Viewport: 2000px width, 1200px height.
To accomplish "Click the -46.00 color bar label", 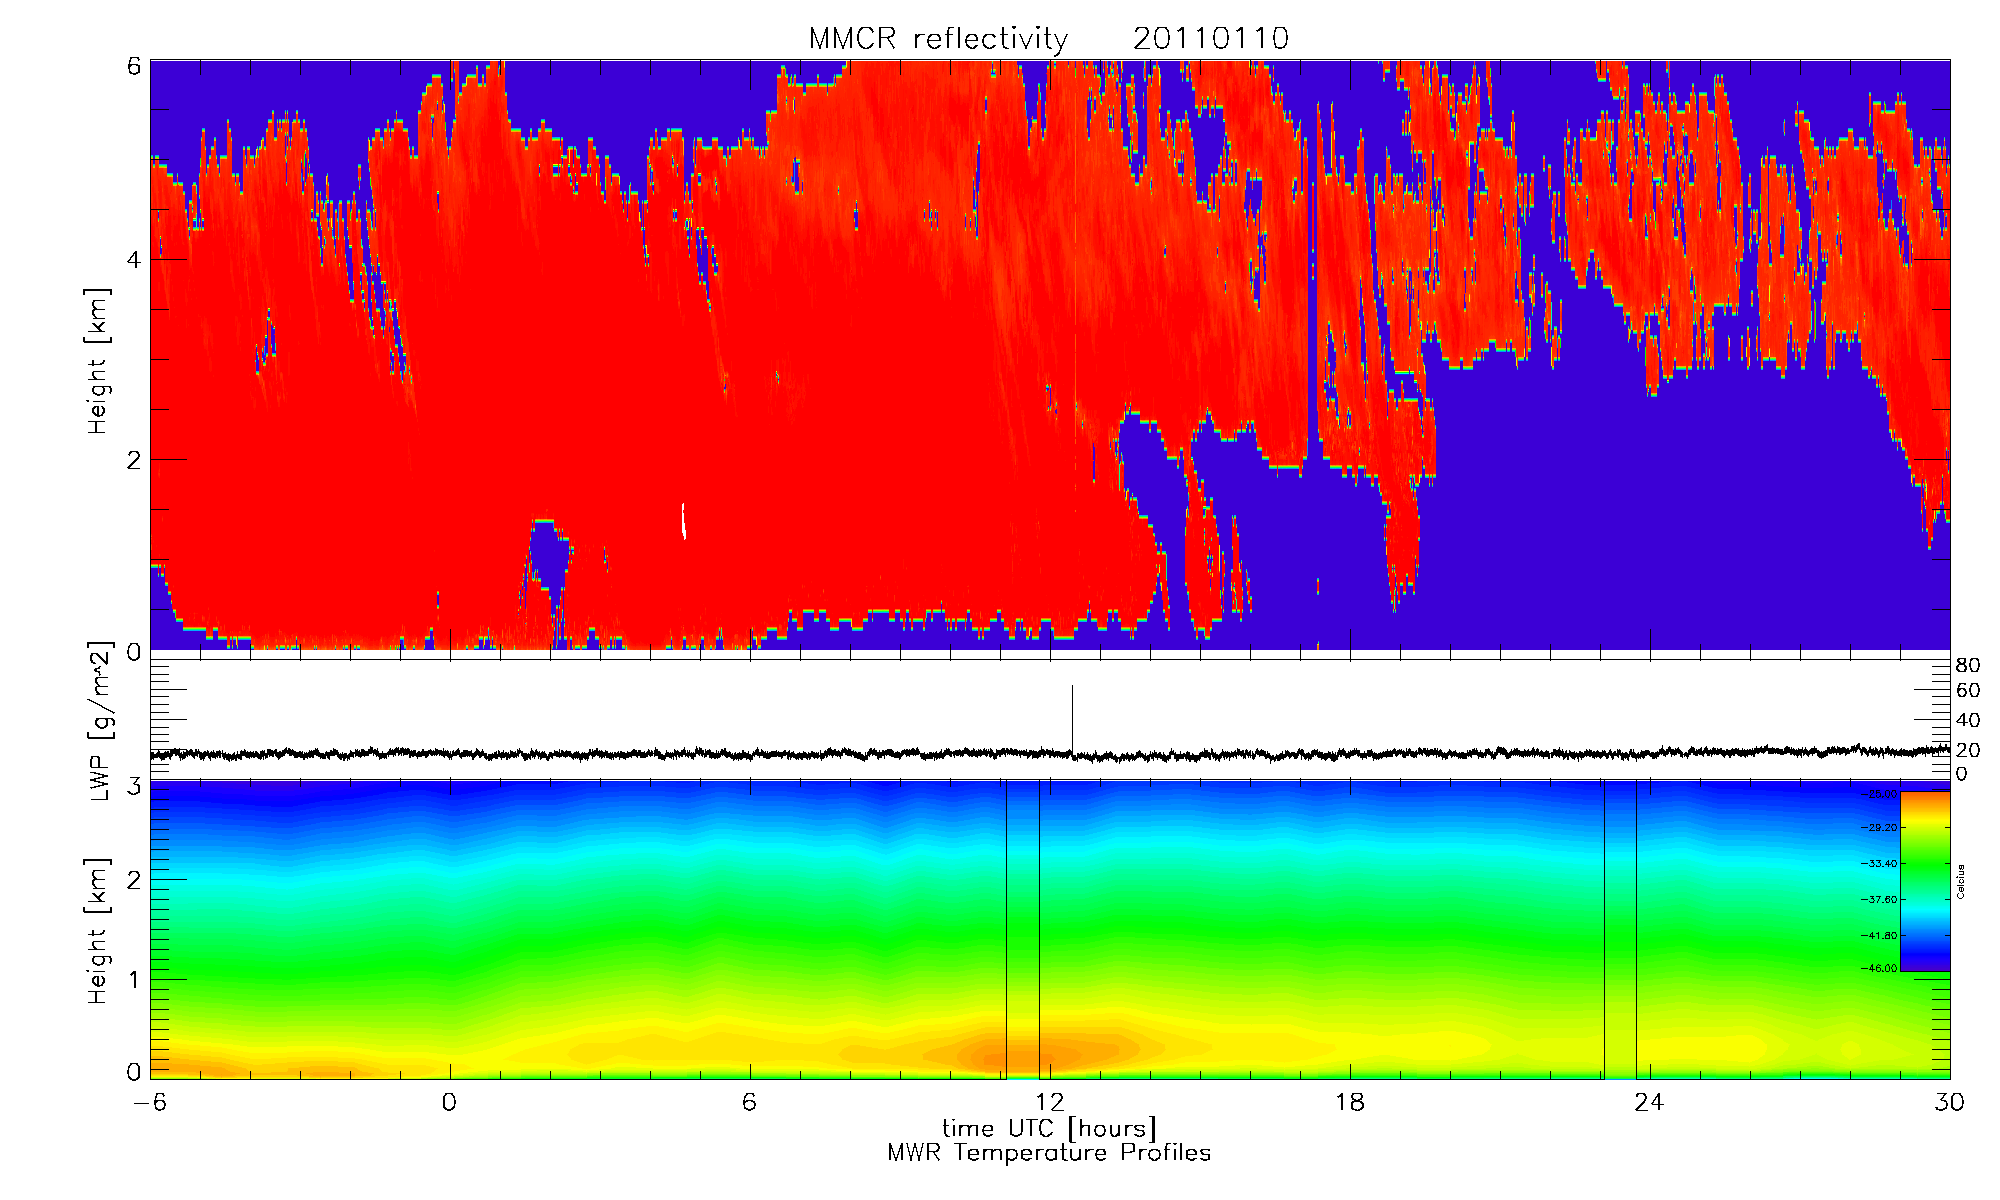I will tap(1879, 968).
